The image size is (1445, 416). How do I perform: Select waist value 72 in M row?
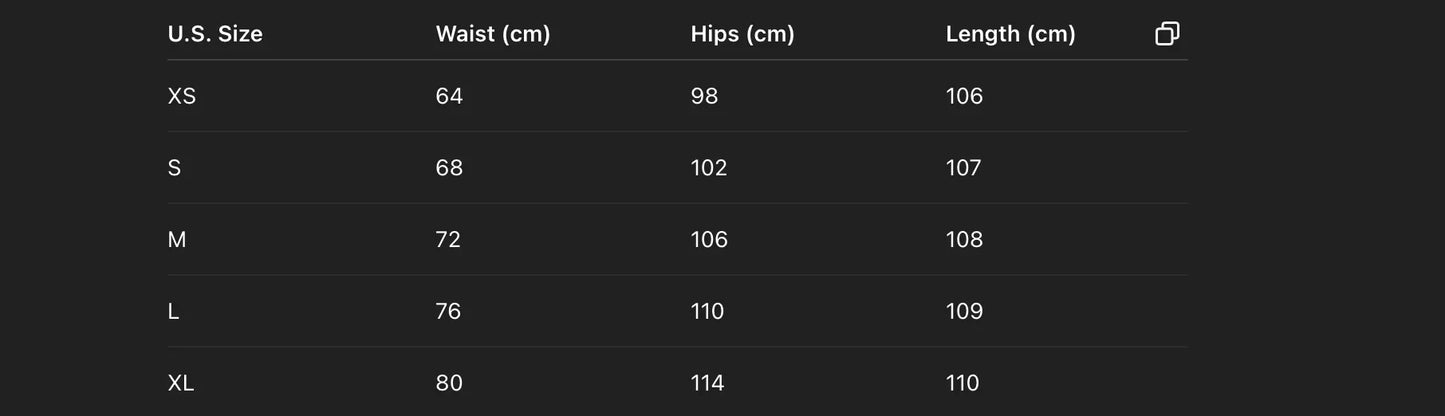[448, 240]
